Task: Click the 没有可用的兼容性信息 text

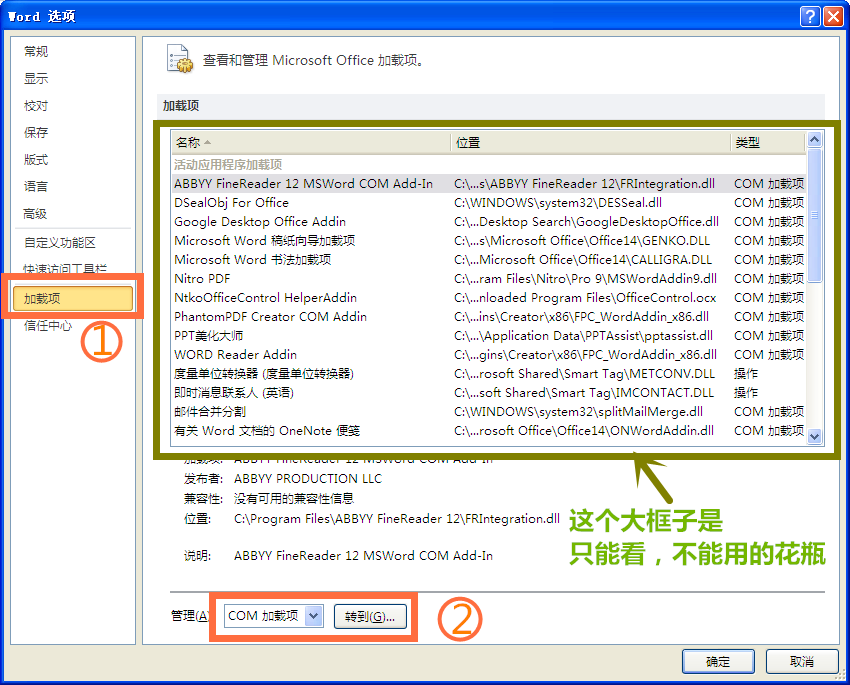Action: click(294, 499)
